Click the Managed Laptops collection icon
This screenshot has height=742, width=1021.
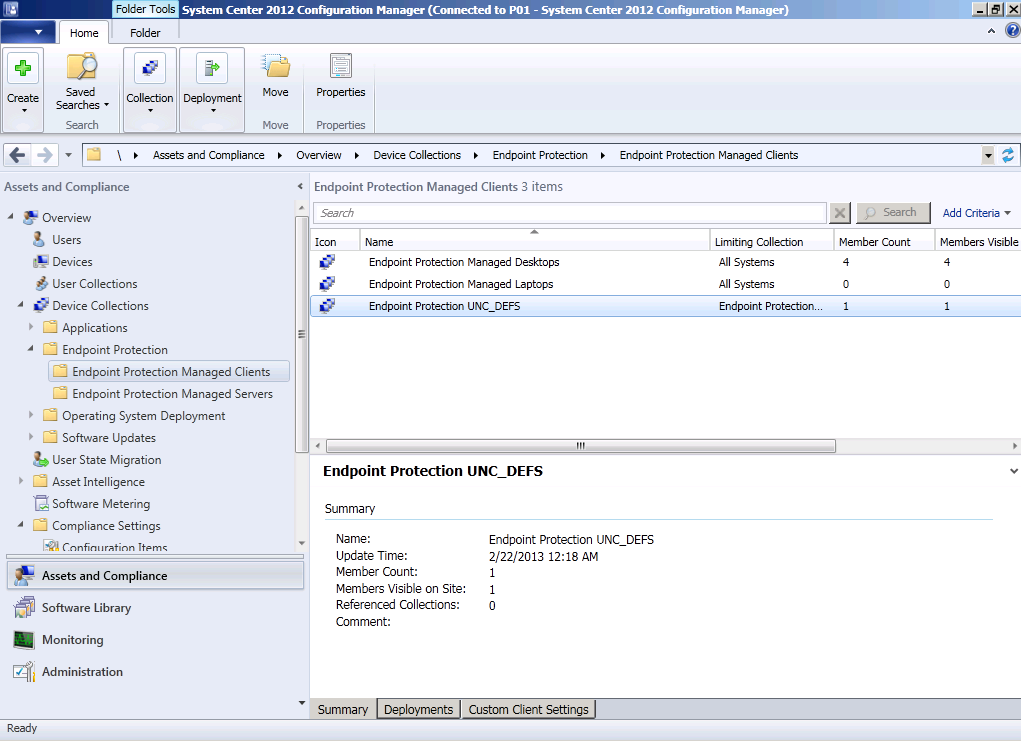[327, 284]
